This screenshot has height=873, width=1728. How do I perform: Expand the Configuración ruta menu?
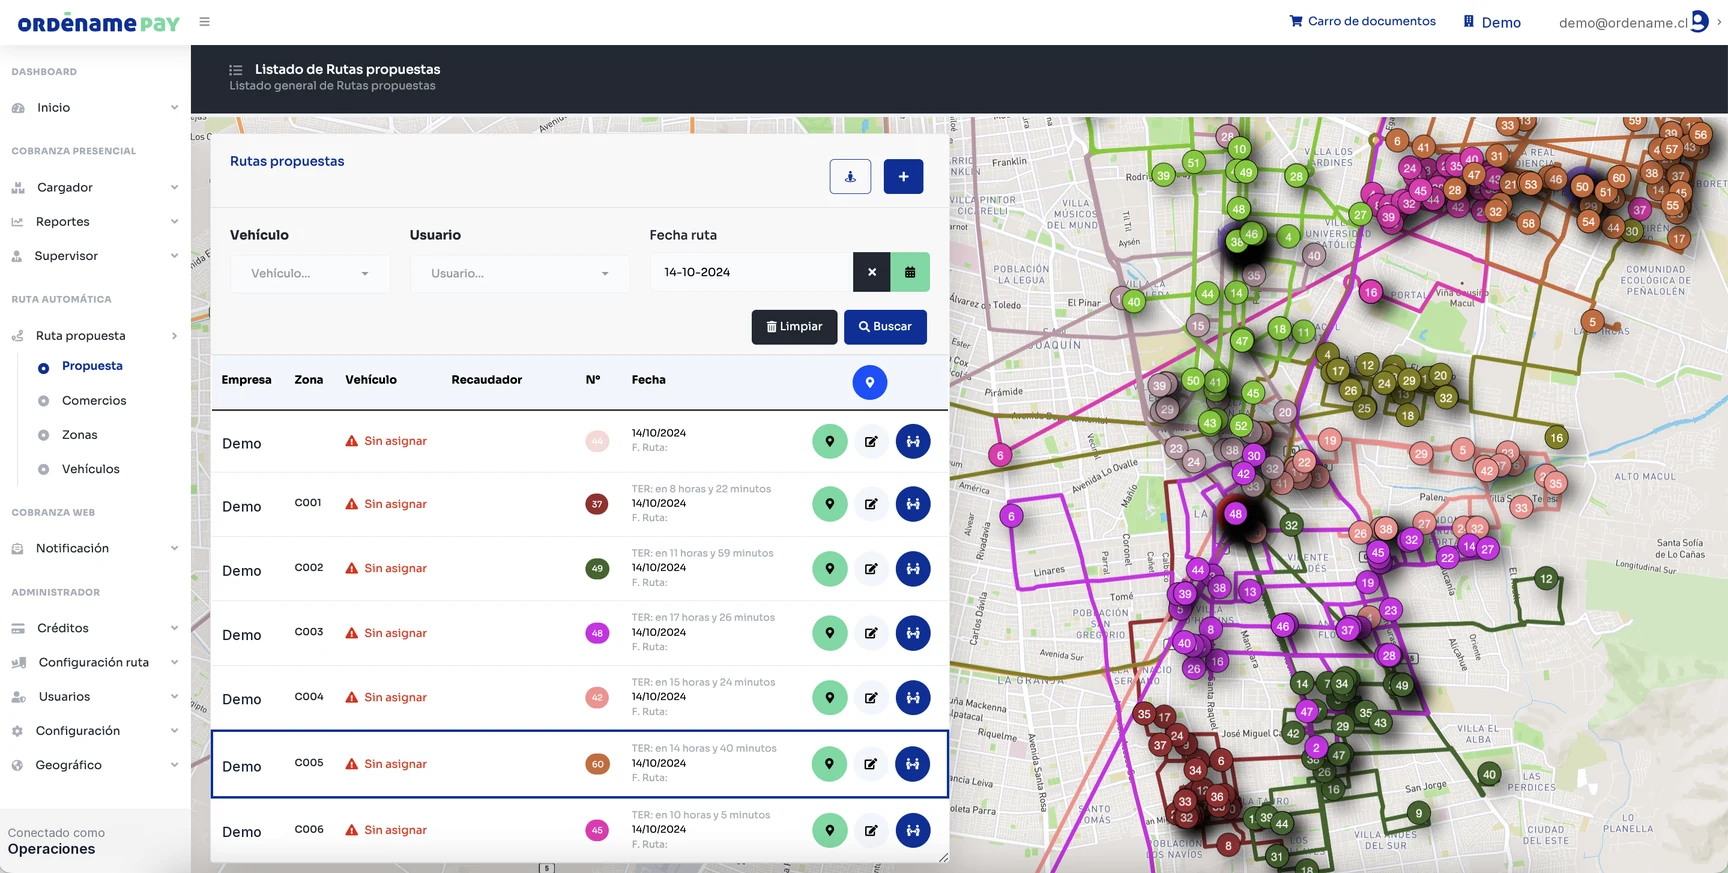point(95,663)
